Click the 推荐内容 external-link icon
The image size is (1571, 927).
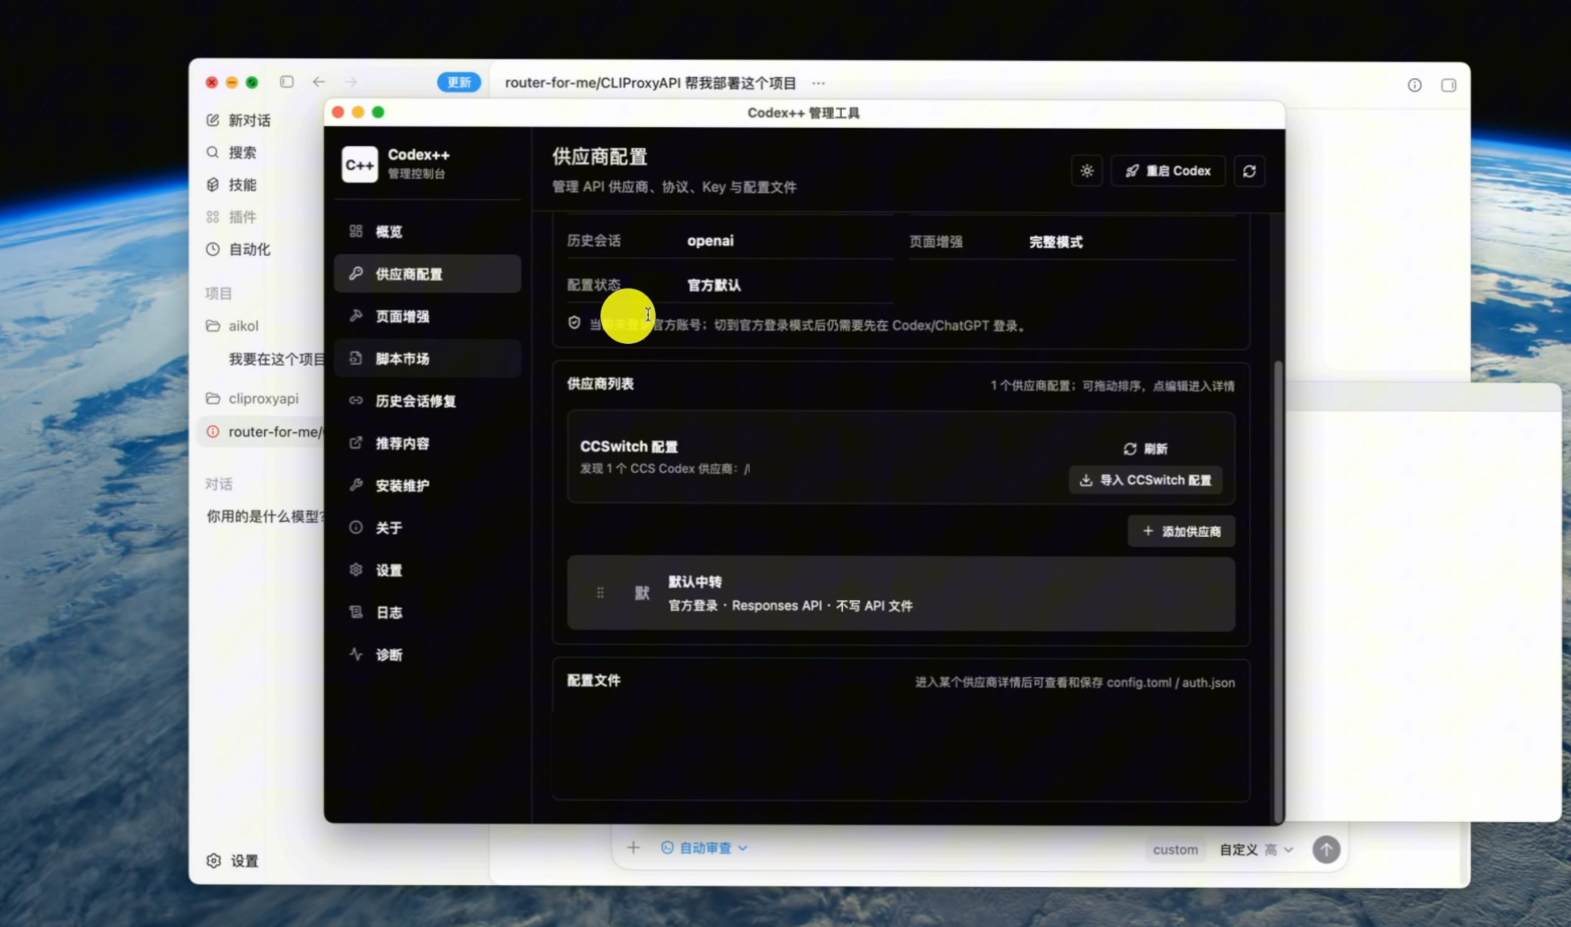click(x=356, y=443)
